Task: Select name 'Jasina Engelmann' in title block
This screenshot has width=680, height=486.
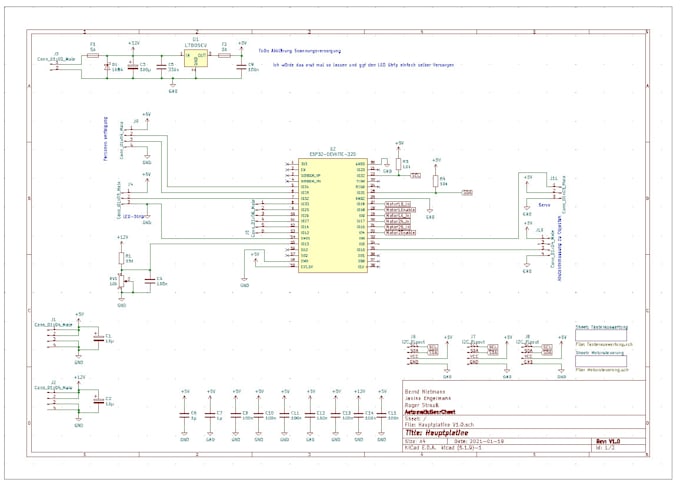Action: (x=428, y=398)
